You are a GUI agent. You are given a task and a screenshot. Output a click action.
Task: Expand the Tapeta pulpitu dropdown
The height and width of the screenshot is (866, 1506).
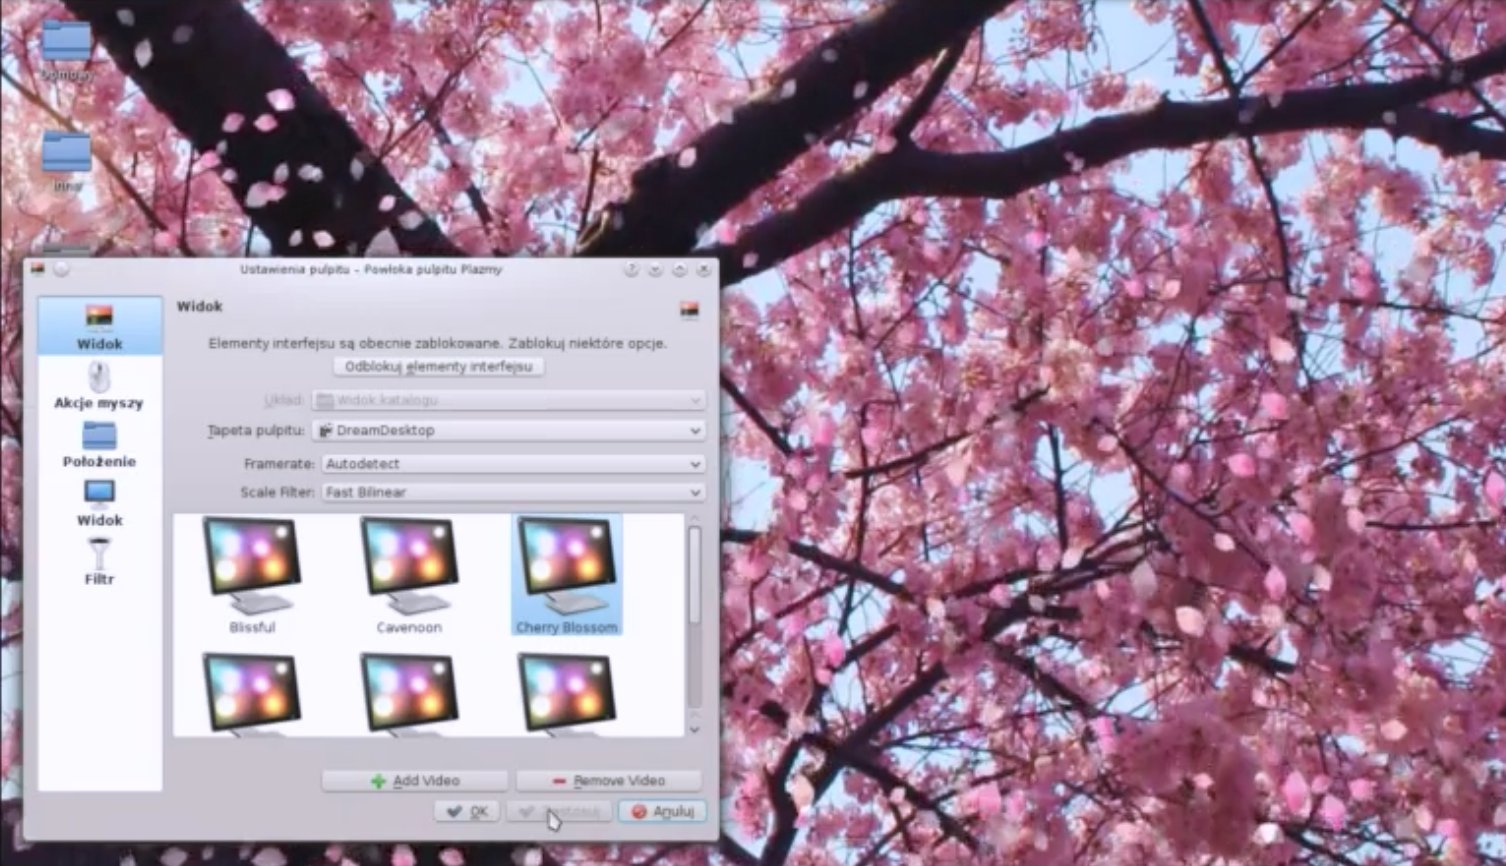click(x=509, y=430)
